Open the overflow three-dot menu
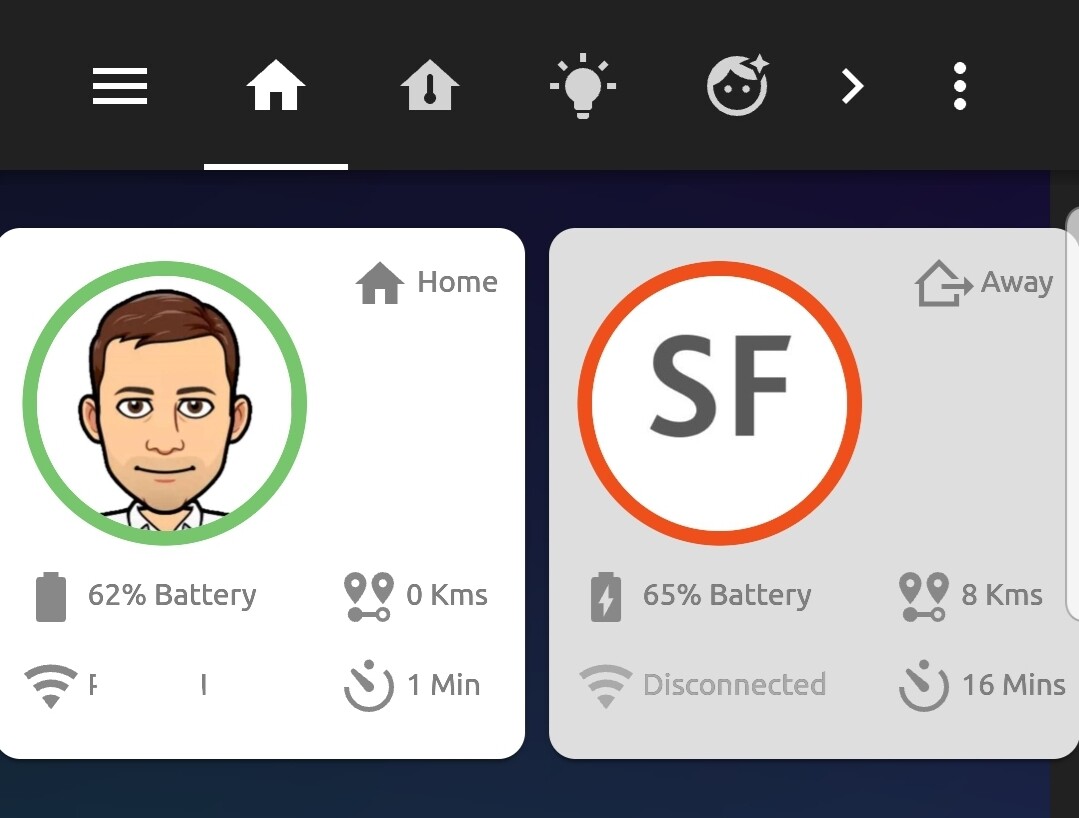The image size is (1079, 818). pos(958,85)
